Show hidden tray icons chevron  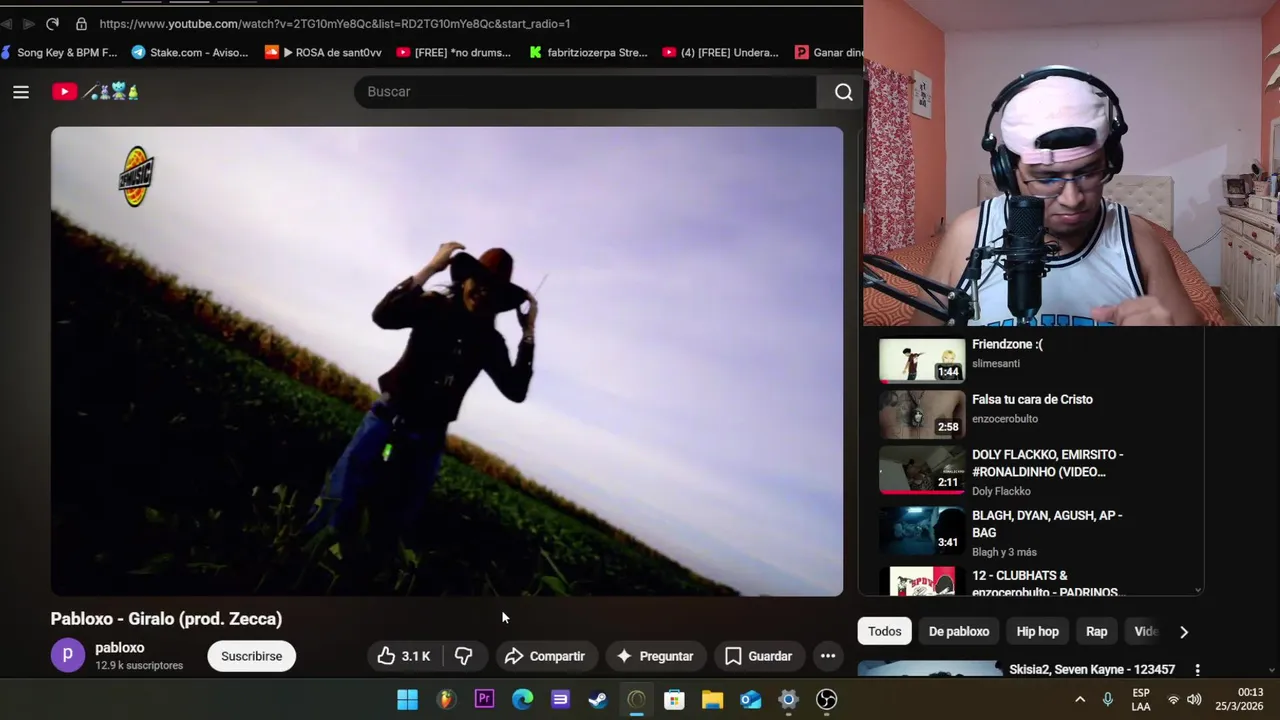click(x=1080, y=699)
